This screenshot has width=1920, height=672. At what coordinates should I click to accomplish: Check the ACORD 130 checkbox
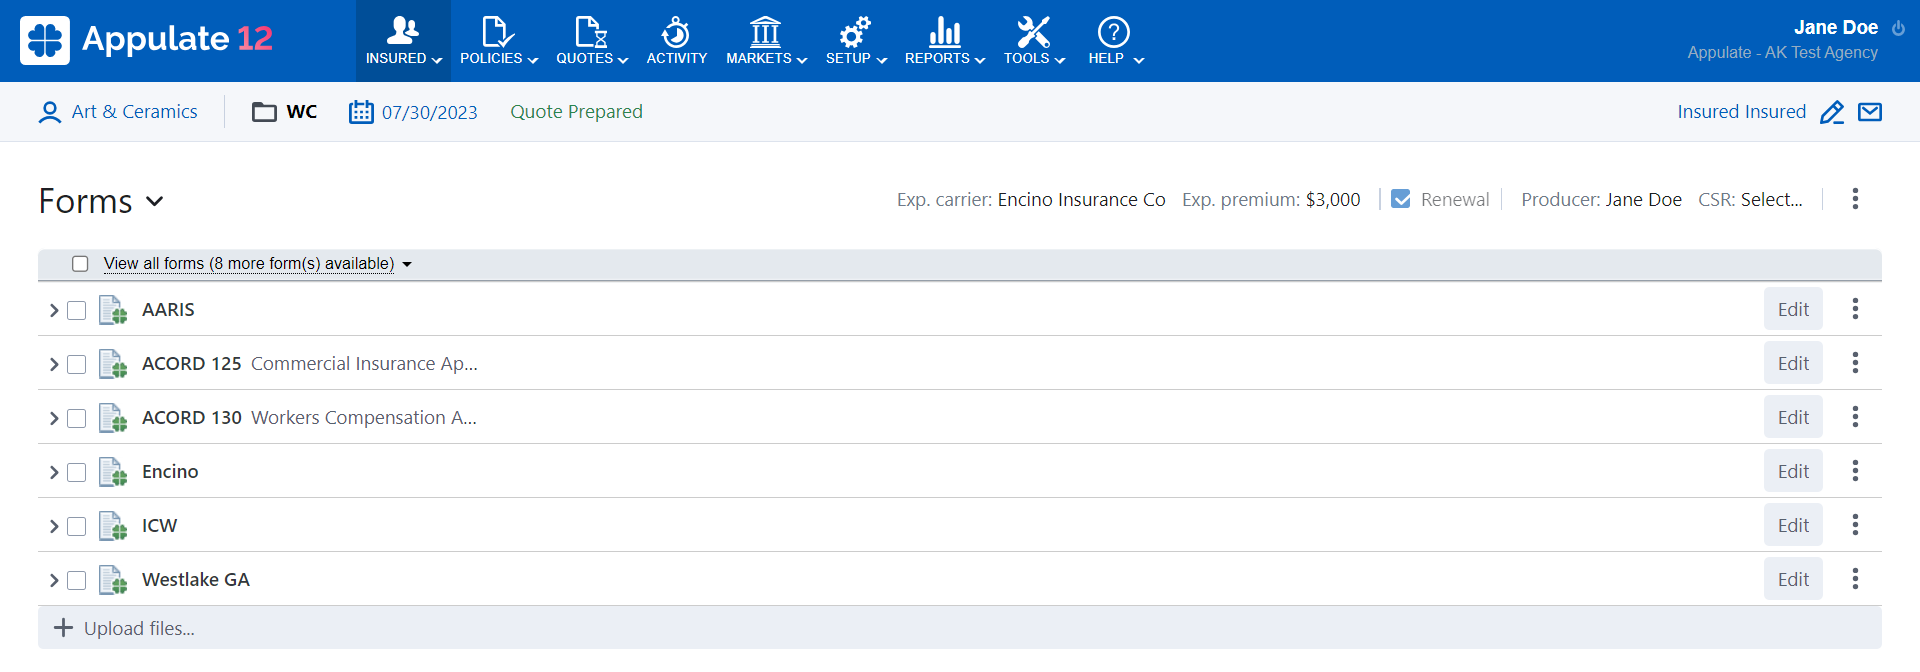click(x=77, y=419)
